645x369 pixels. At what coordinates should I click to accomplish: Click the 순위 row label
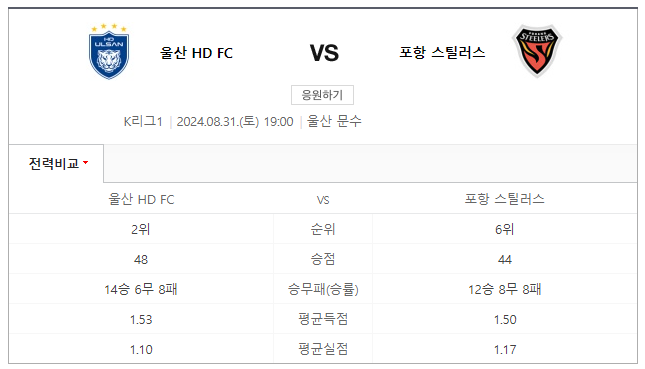[323, 229]
